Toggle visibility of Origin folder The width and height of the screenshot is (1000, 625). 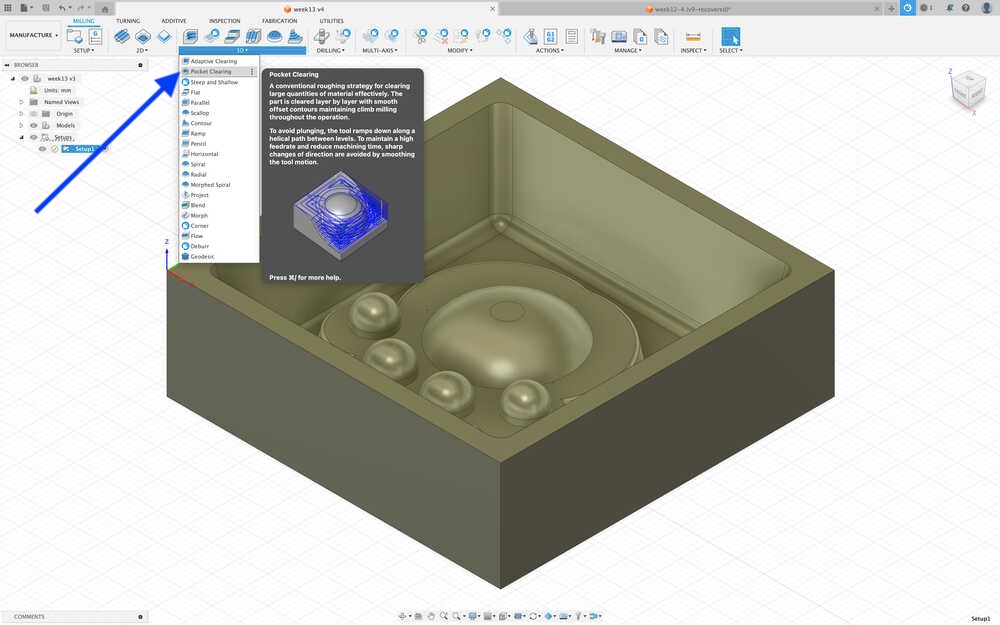[34, 114]
